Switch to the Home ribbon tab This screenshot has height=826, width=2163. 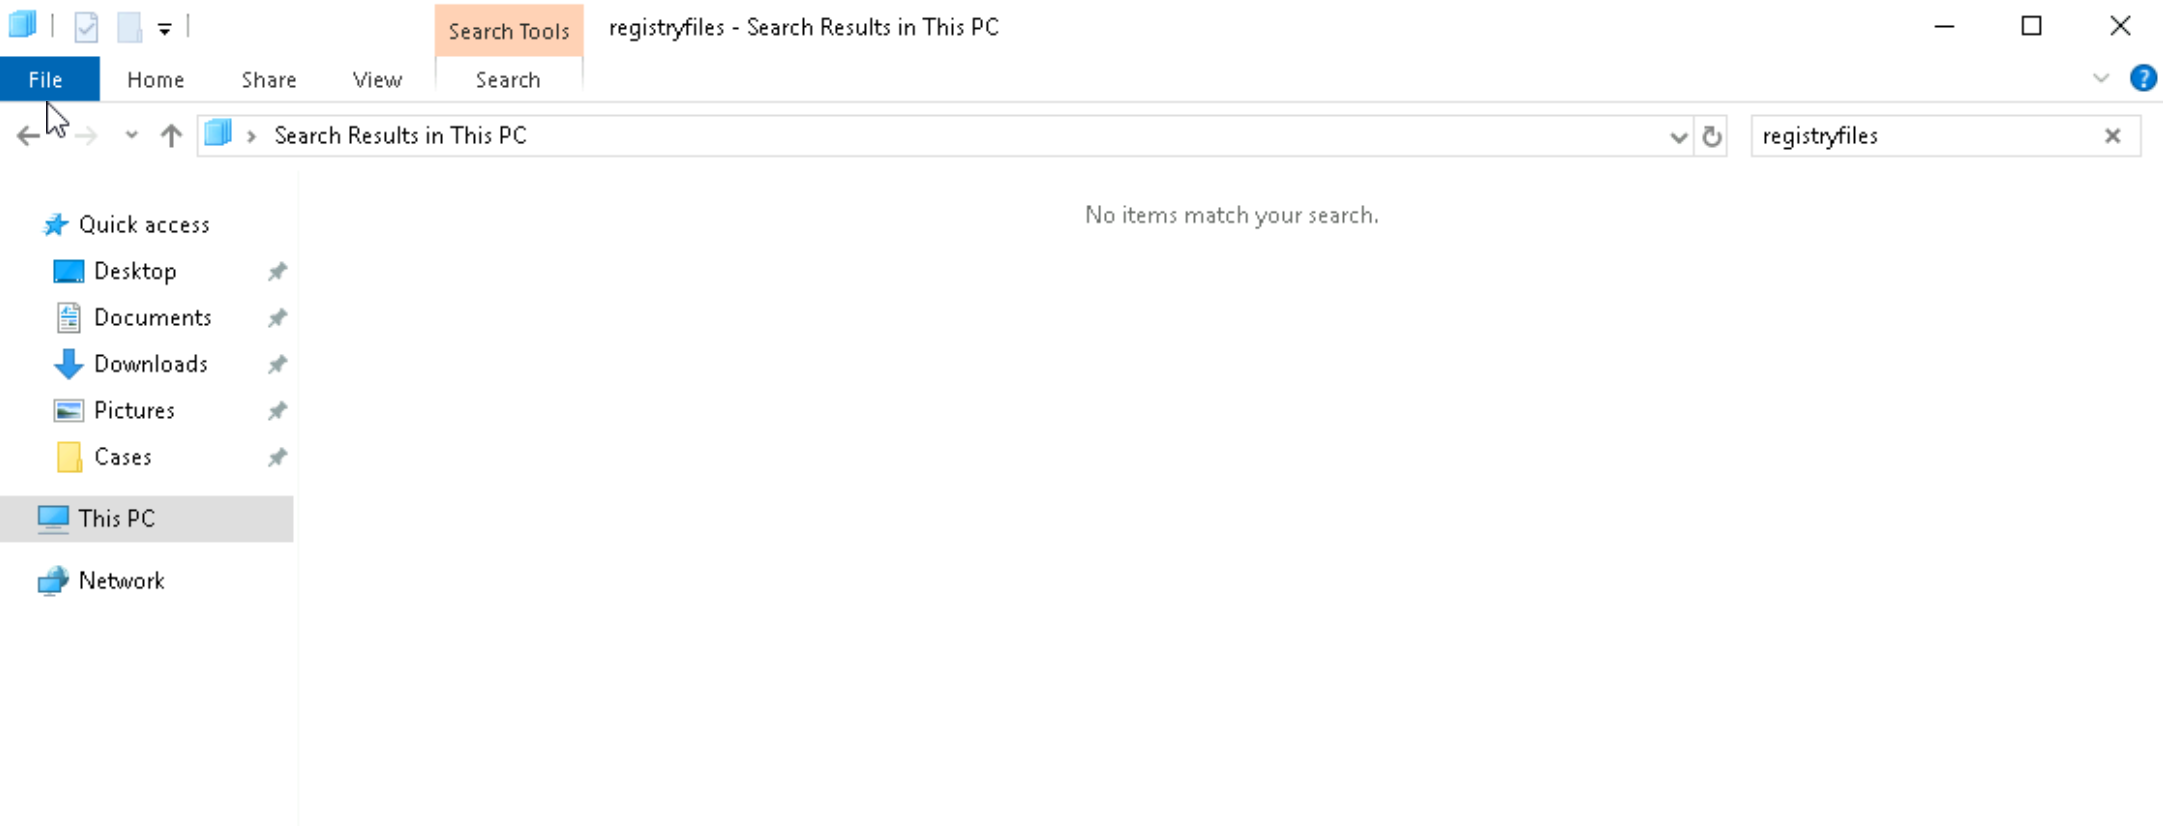pos(155,80)
